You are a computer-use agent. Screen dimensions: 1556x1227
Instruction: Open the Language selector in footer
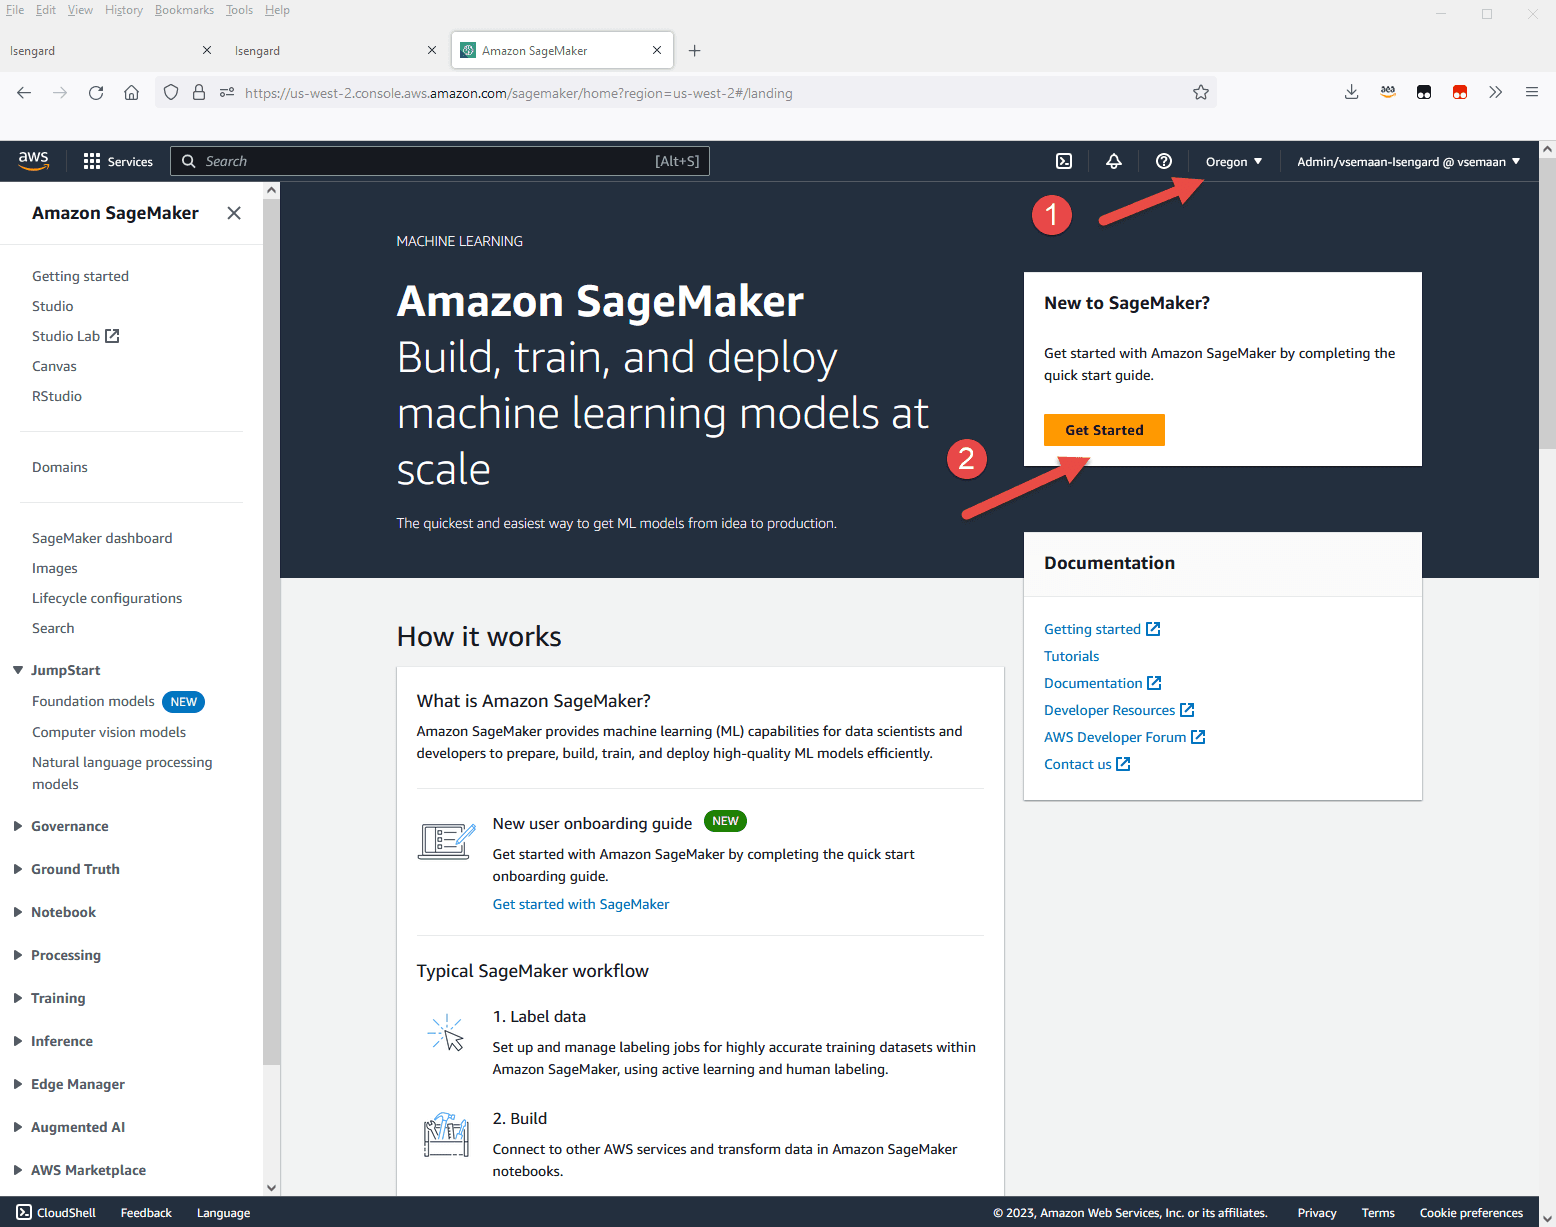click(223, 1213)
